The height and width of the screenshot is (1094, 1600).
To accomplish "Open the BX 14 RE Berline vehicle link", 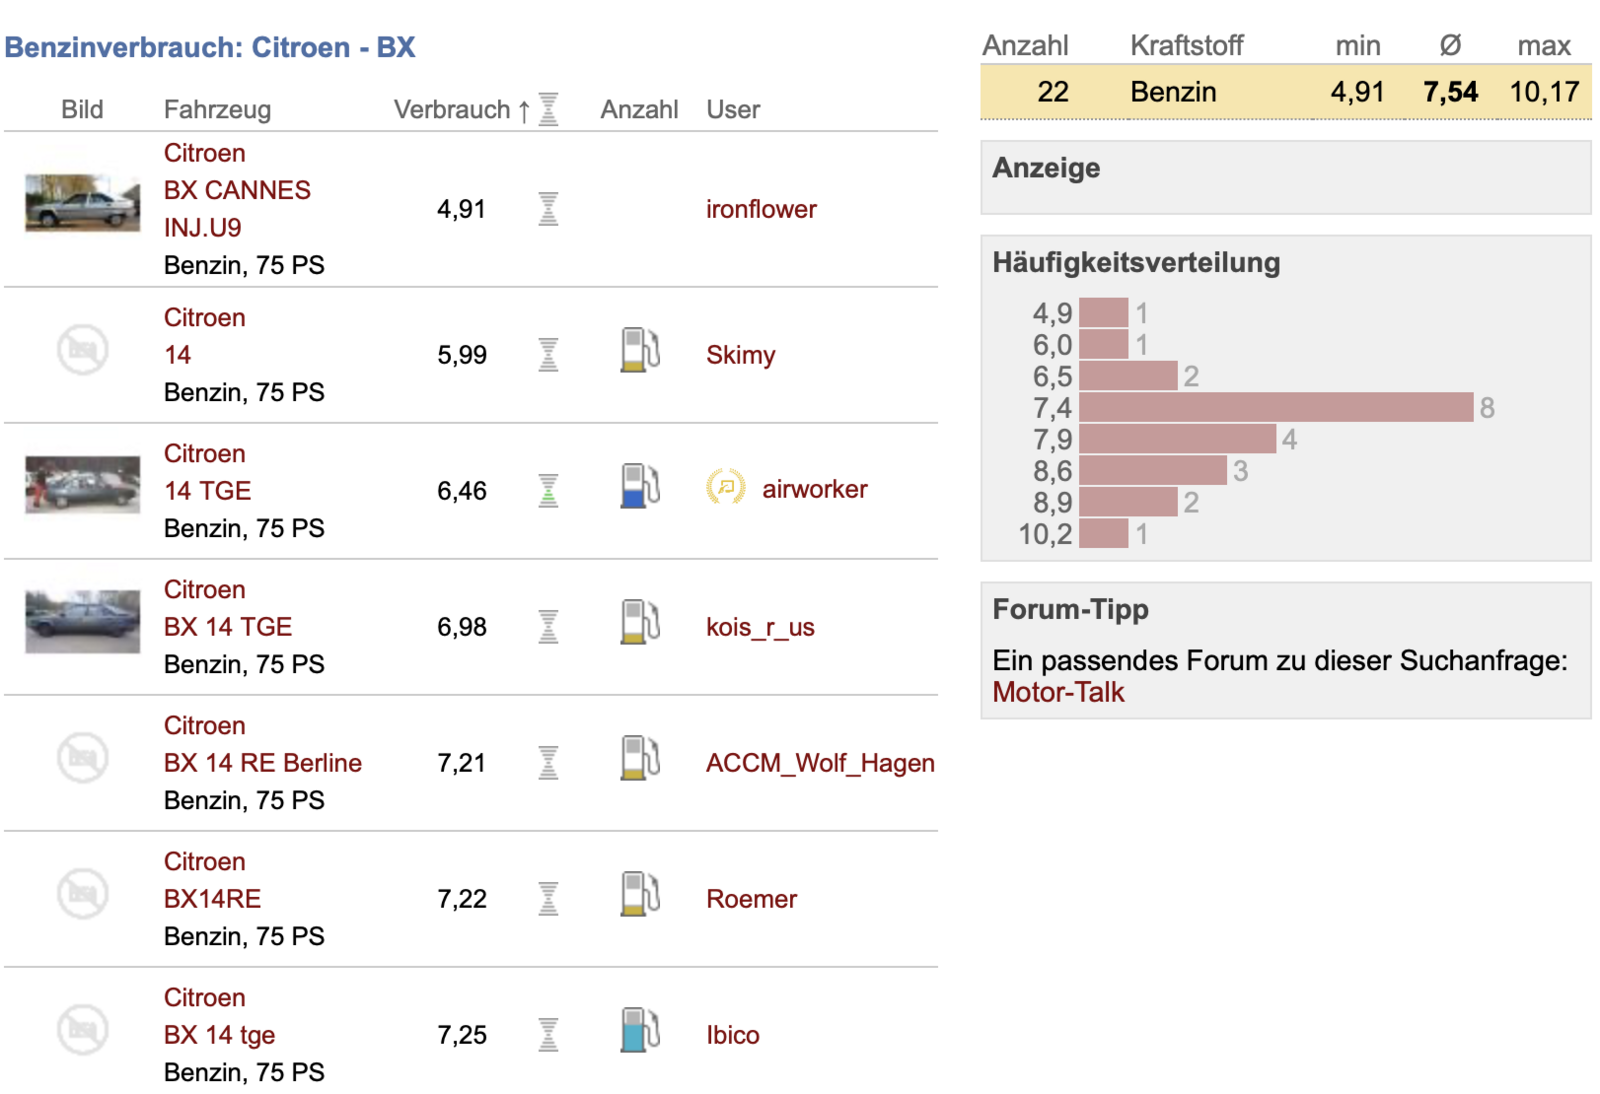I will coord(262,763).
